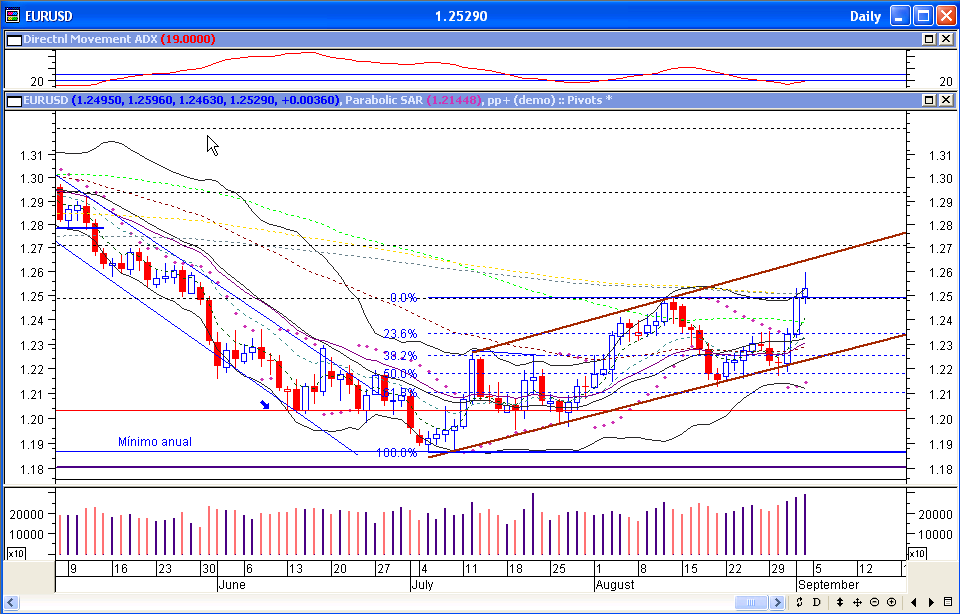960x614 pixels.
Task: Click the window layout icon at toolbar end
Action: tap(948, 602)
